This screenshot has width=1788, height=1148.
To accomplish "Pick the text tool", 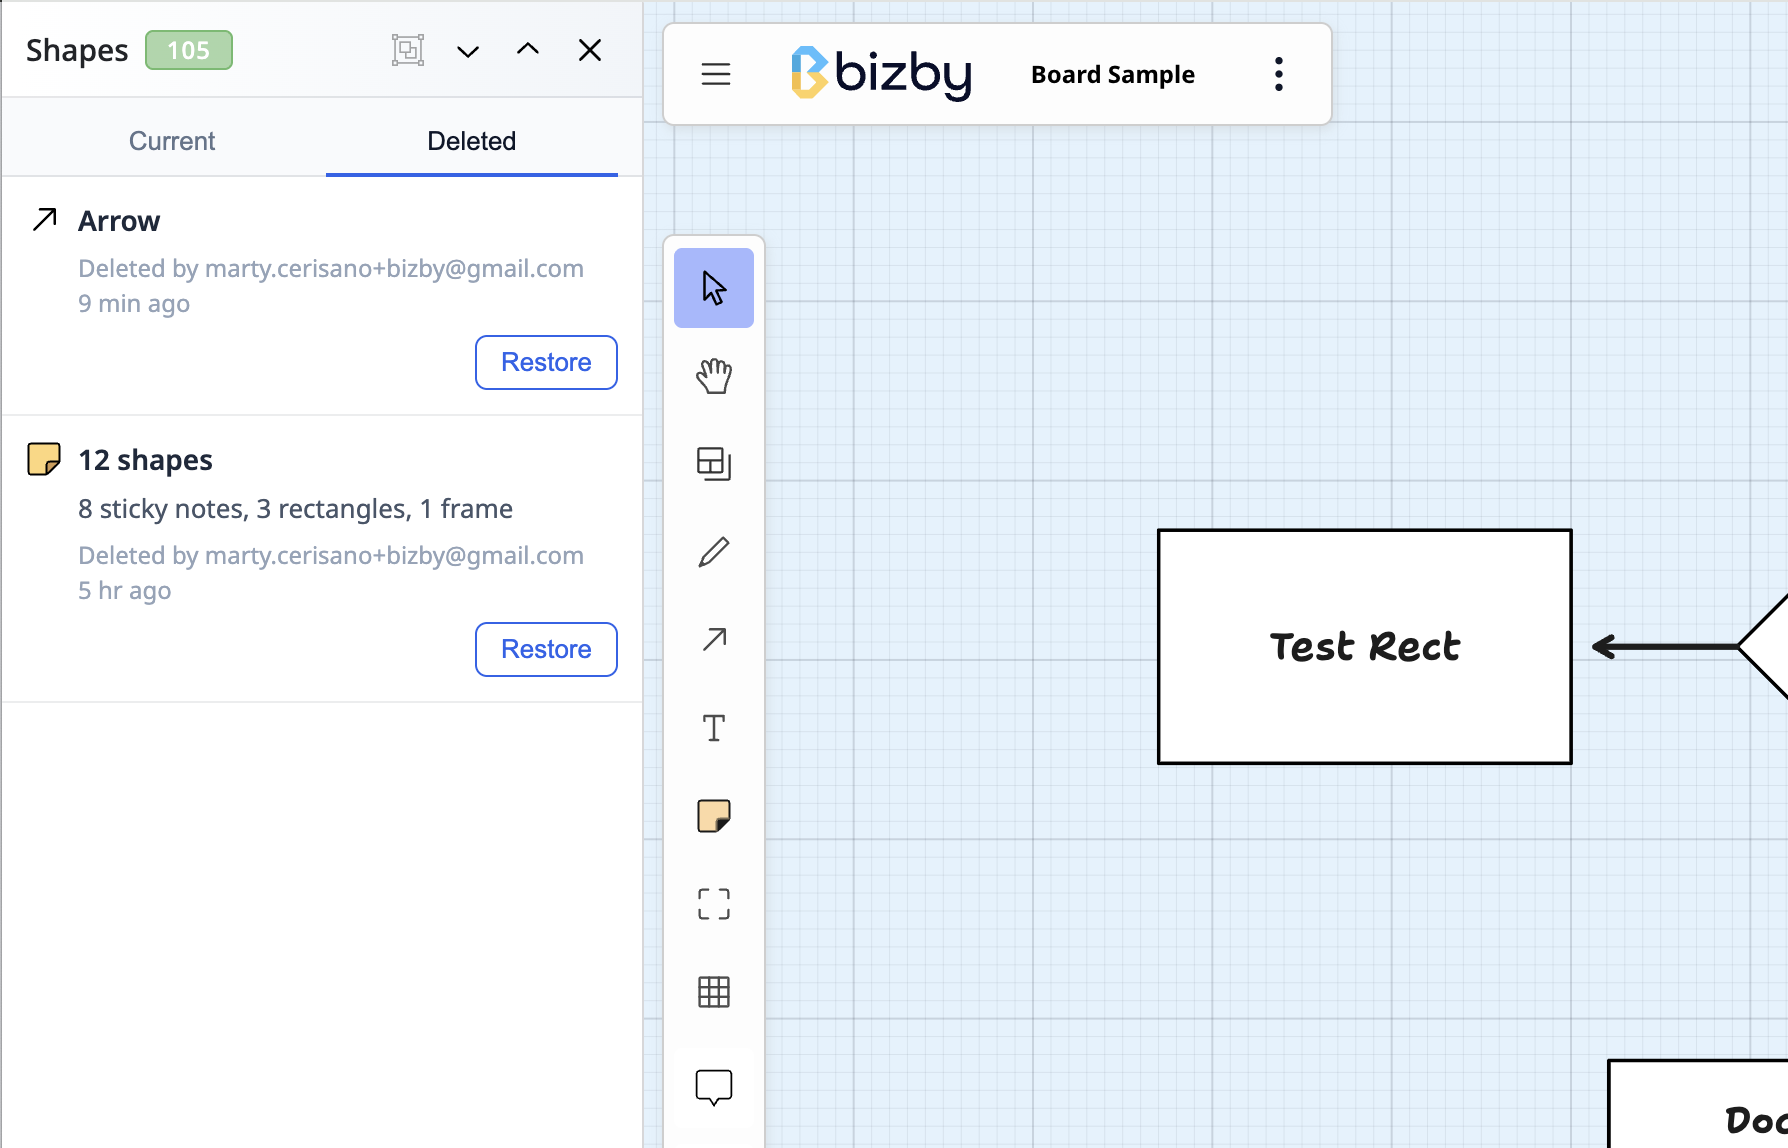I will 714,728.
